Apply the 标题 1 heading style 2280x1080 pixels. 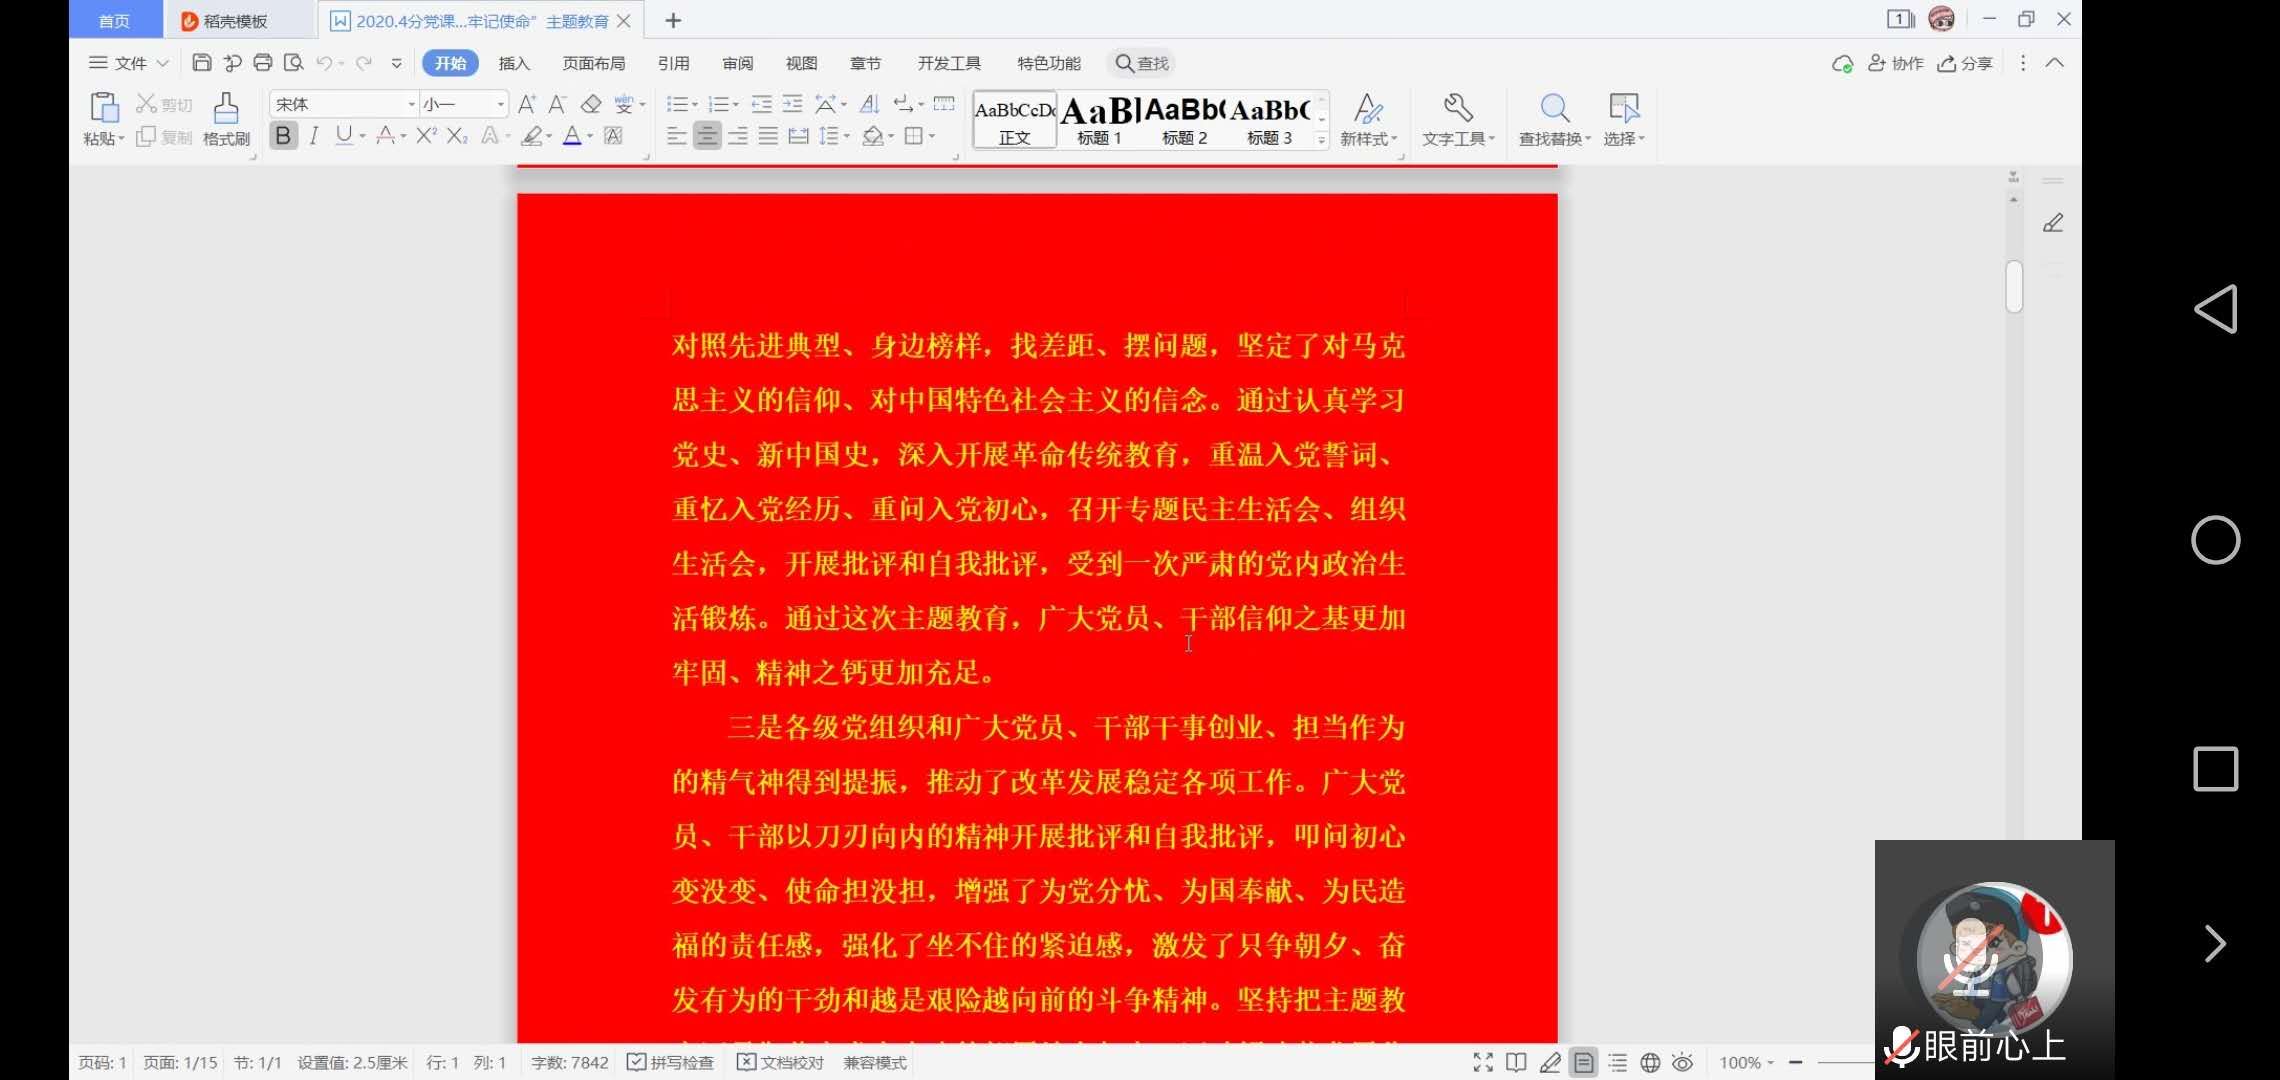coord(1099,119)
